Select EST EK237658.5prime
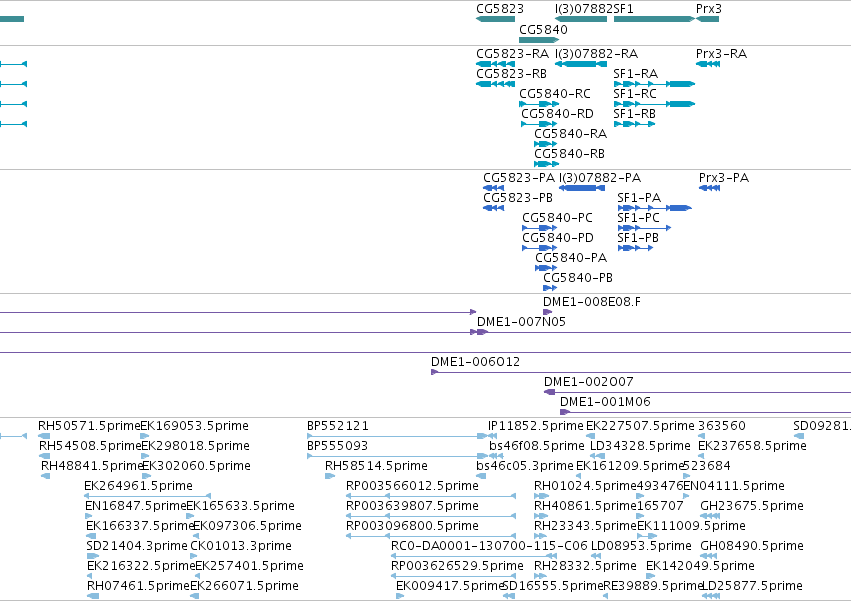The height and width of the screenshot is (601, 851). point(702,456)
